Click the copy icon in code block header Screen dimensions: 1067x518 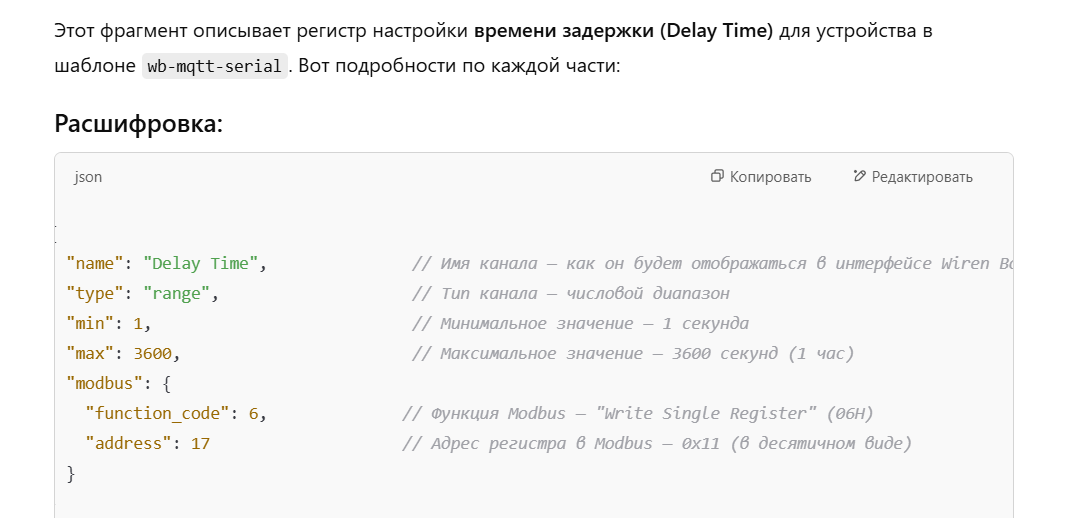pos(717,176)
